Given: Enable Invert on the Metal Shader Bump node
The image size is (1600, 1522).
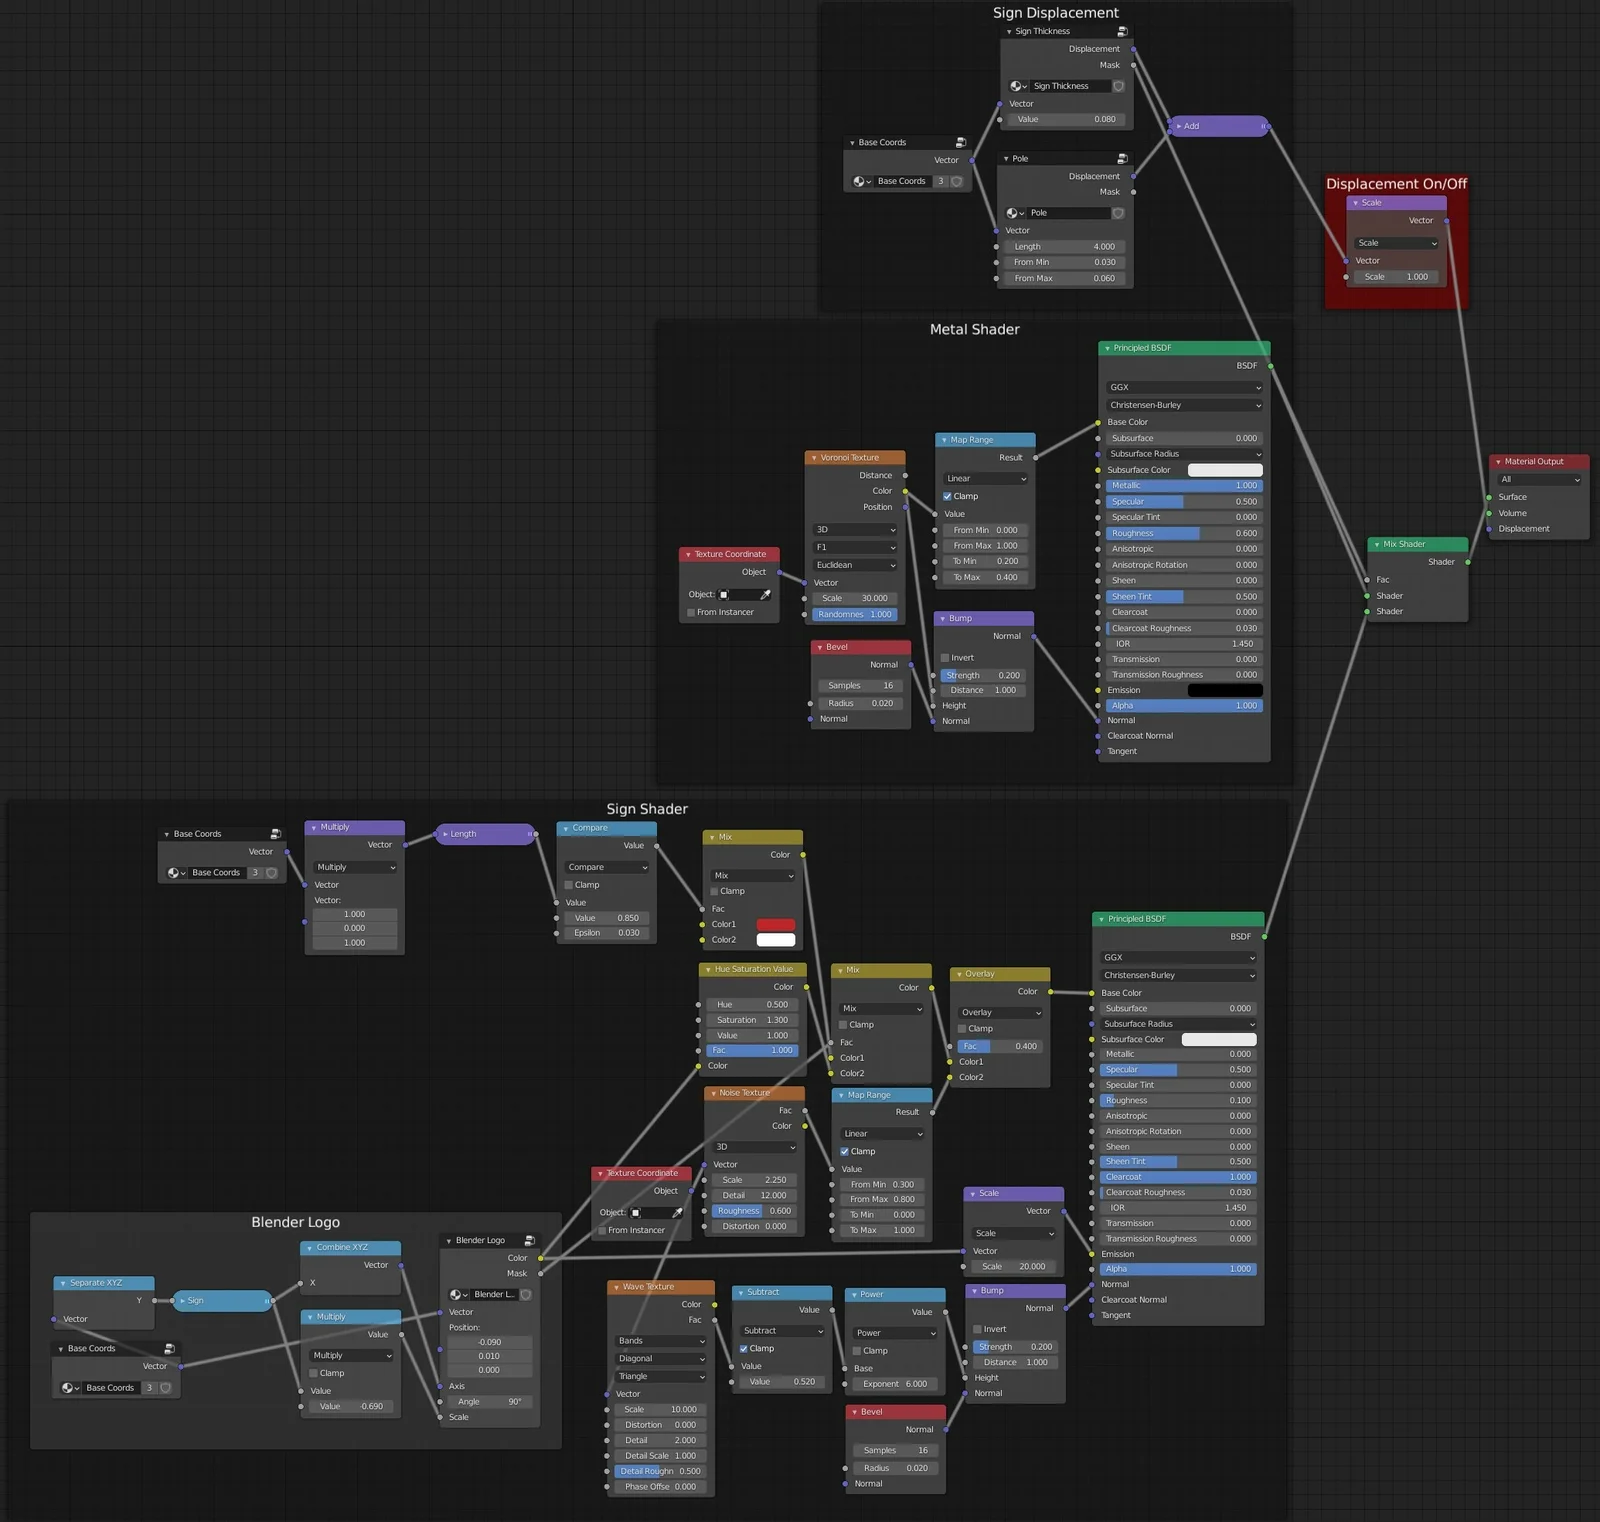Looking at the screenshot, I should (945, 657).
